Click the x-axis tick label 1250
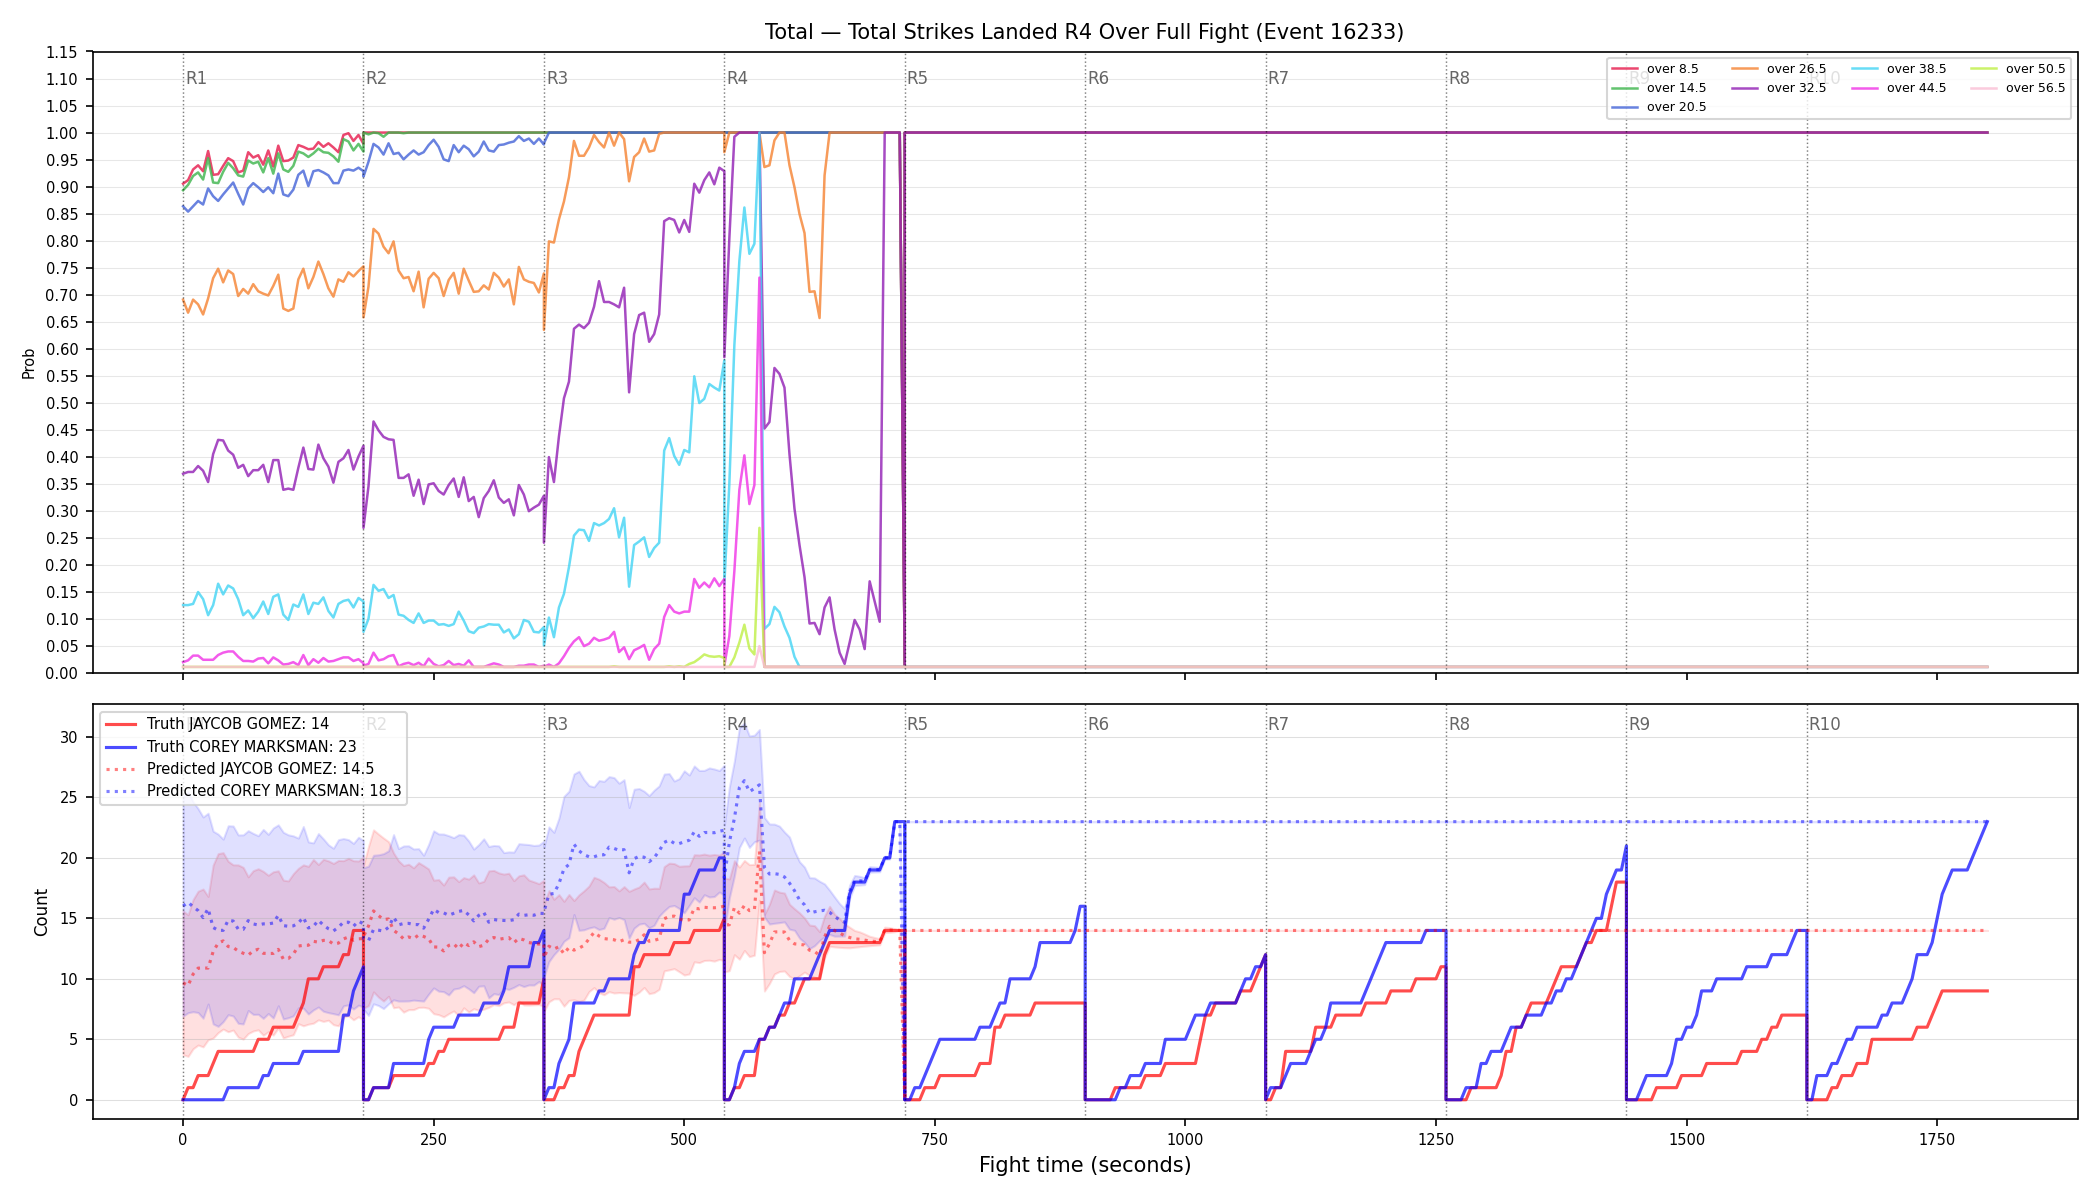This screenshot has width=2100, height=1200. [x=1436, y=1139]
